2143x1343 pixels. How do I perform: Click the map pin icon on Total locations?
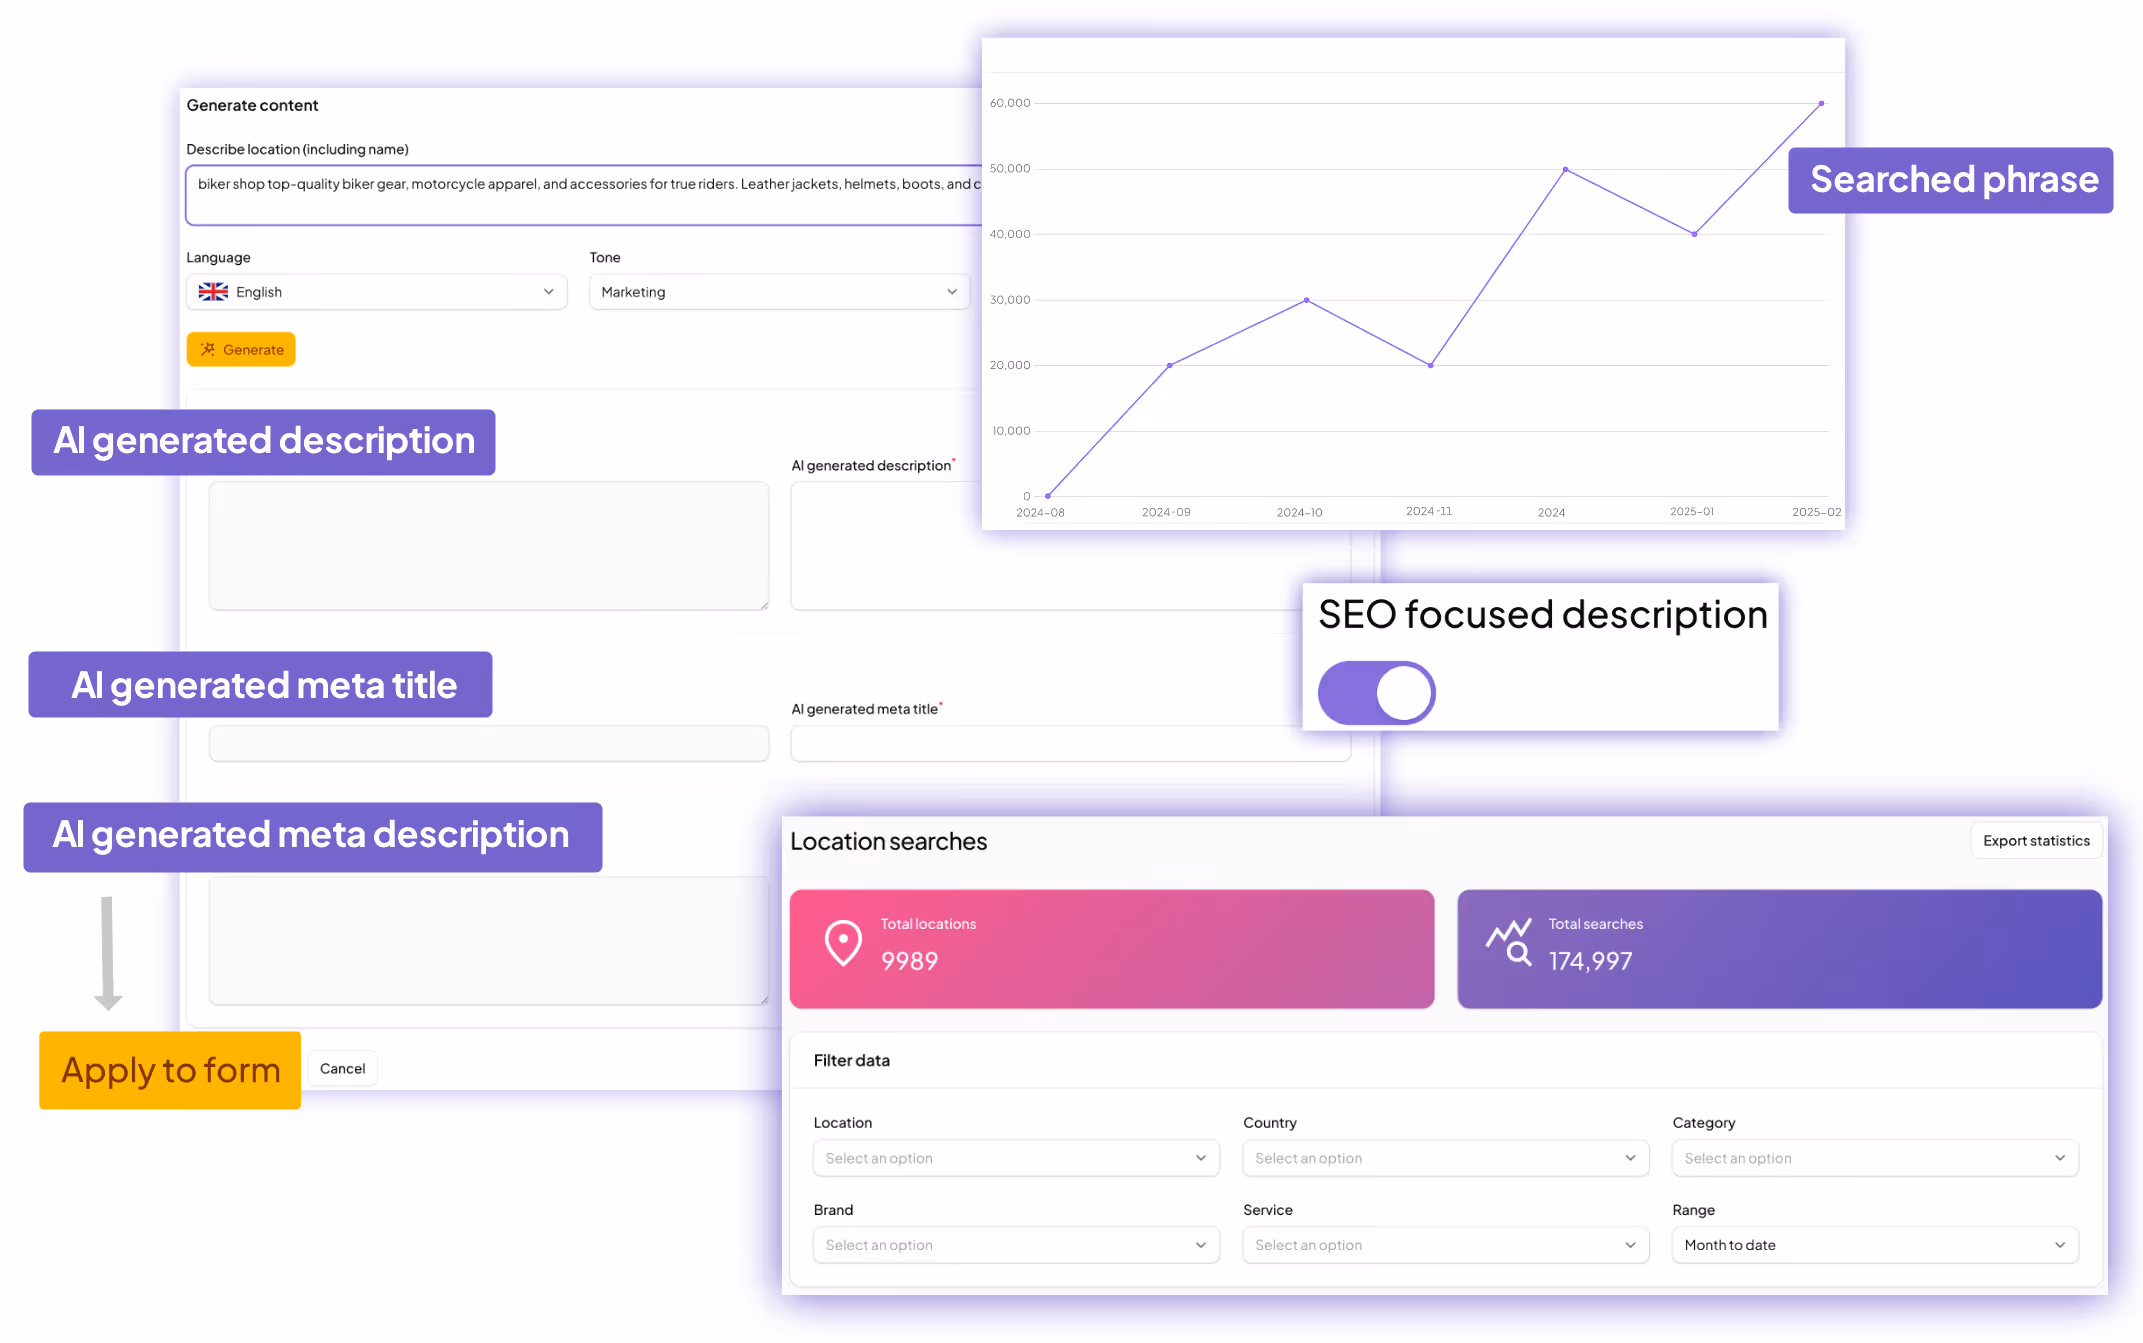coord(843,942)
